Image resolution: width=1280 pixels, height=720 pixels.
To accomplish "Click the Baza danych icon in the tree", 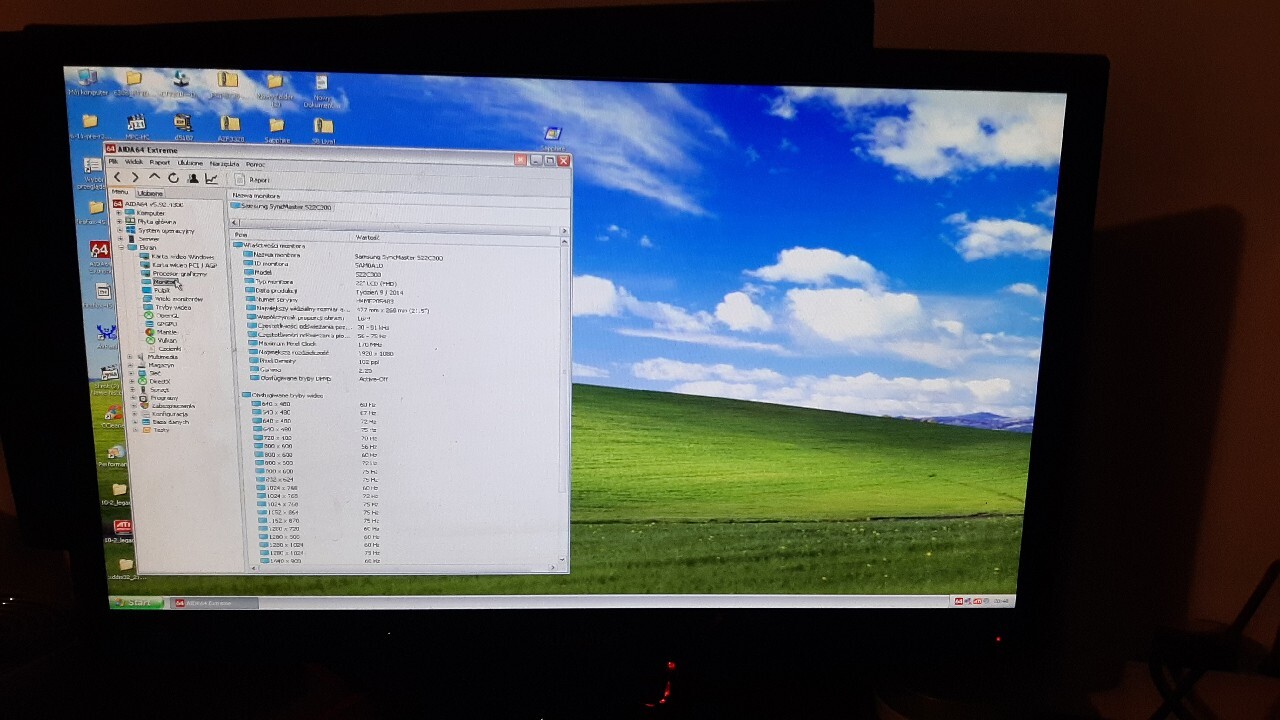I will [145, 422].
